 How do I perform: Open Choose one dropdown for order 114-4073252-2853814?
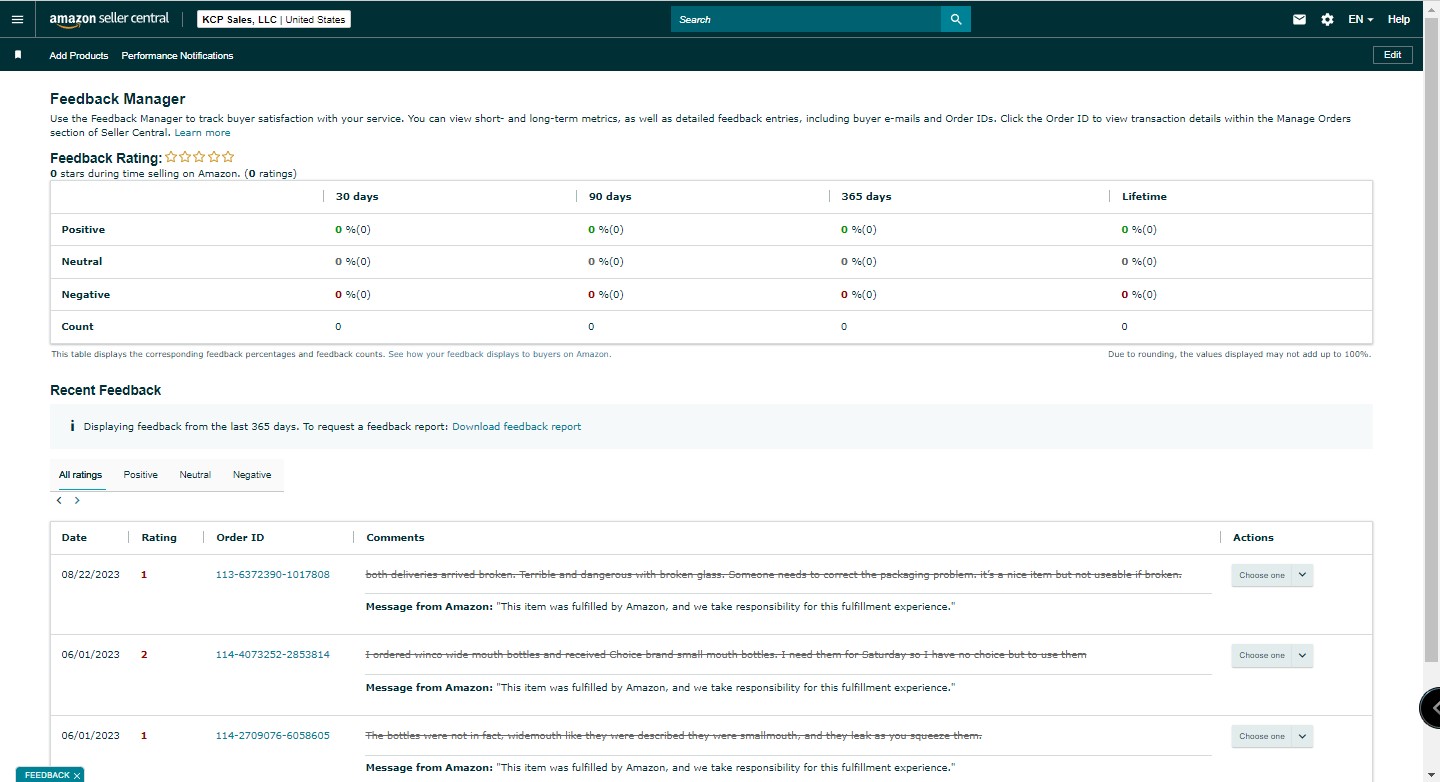click(x=1272, y=655)
